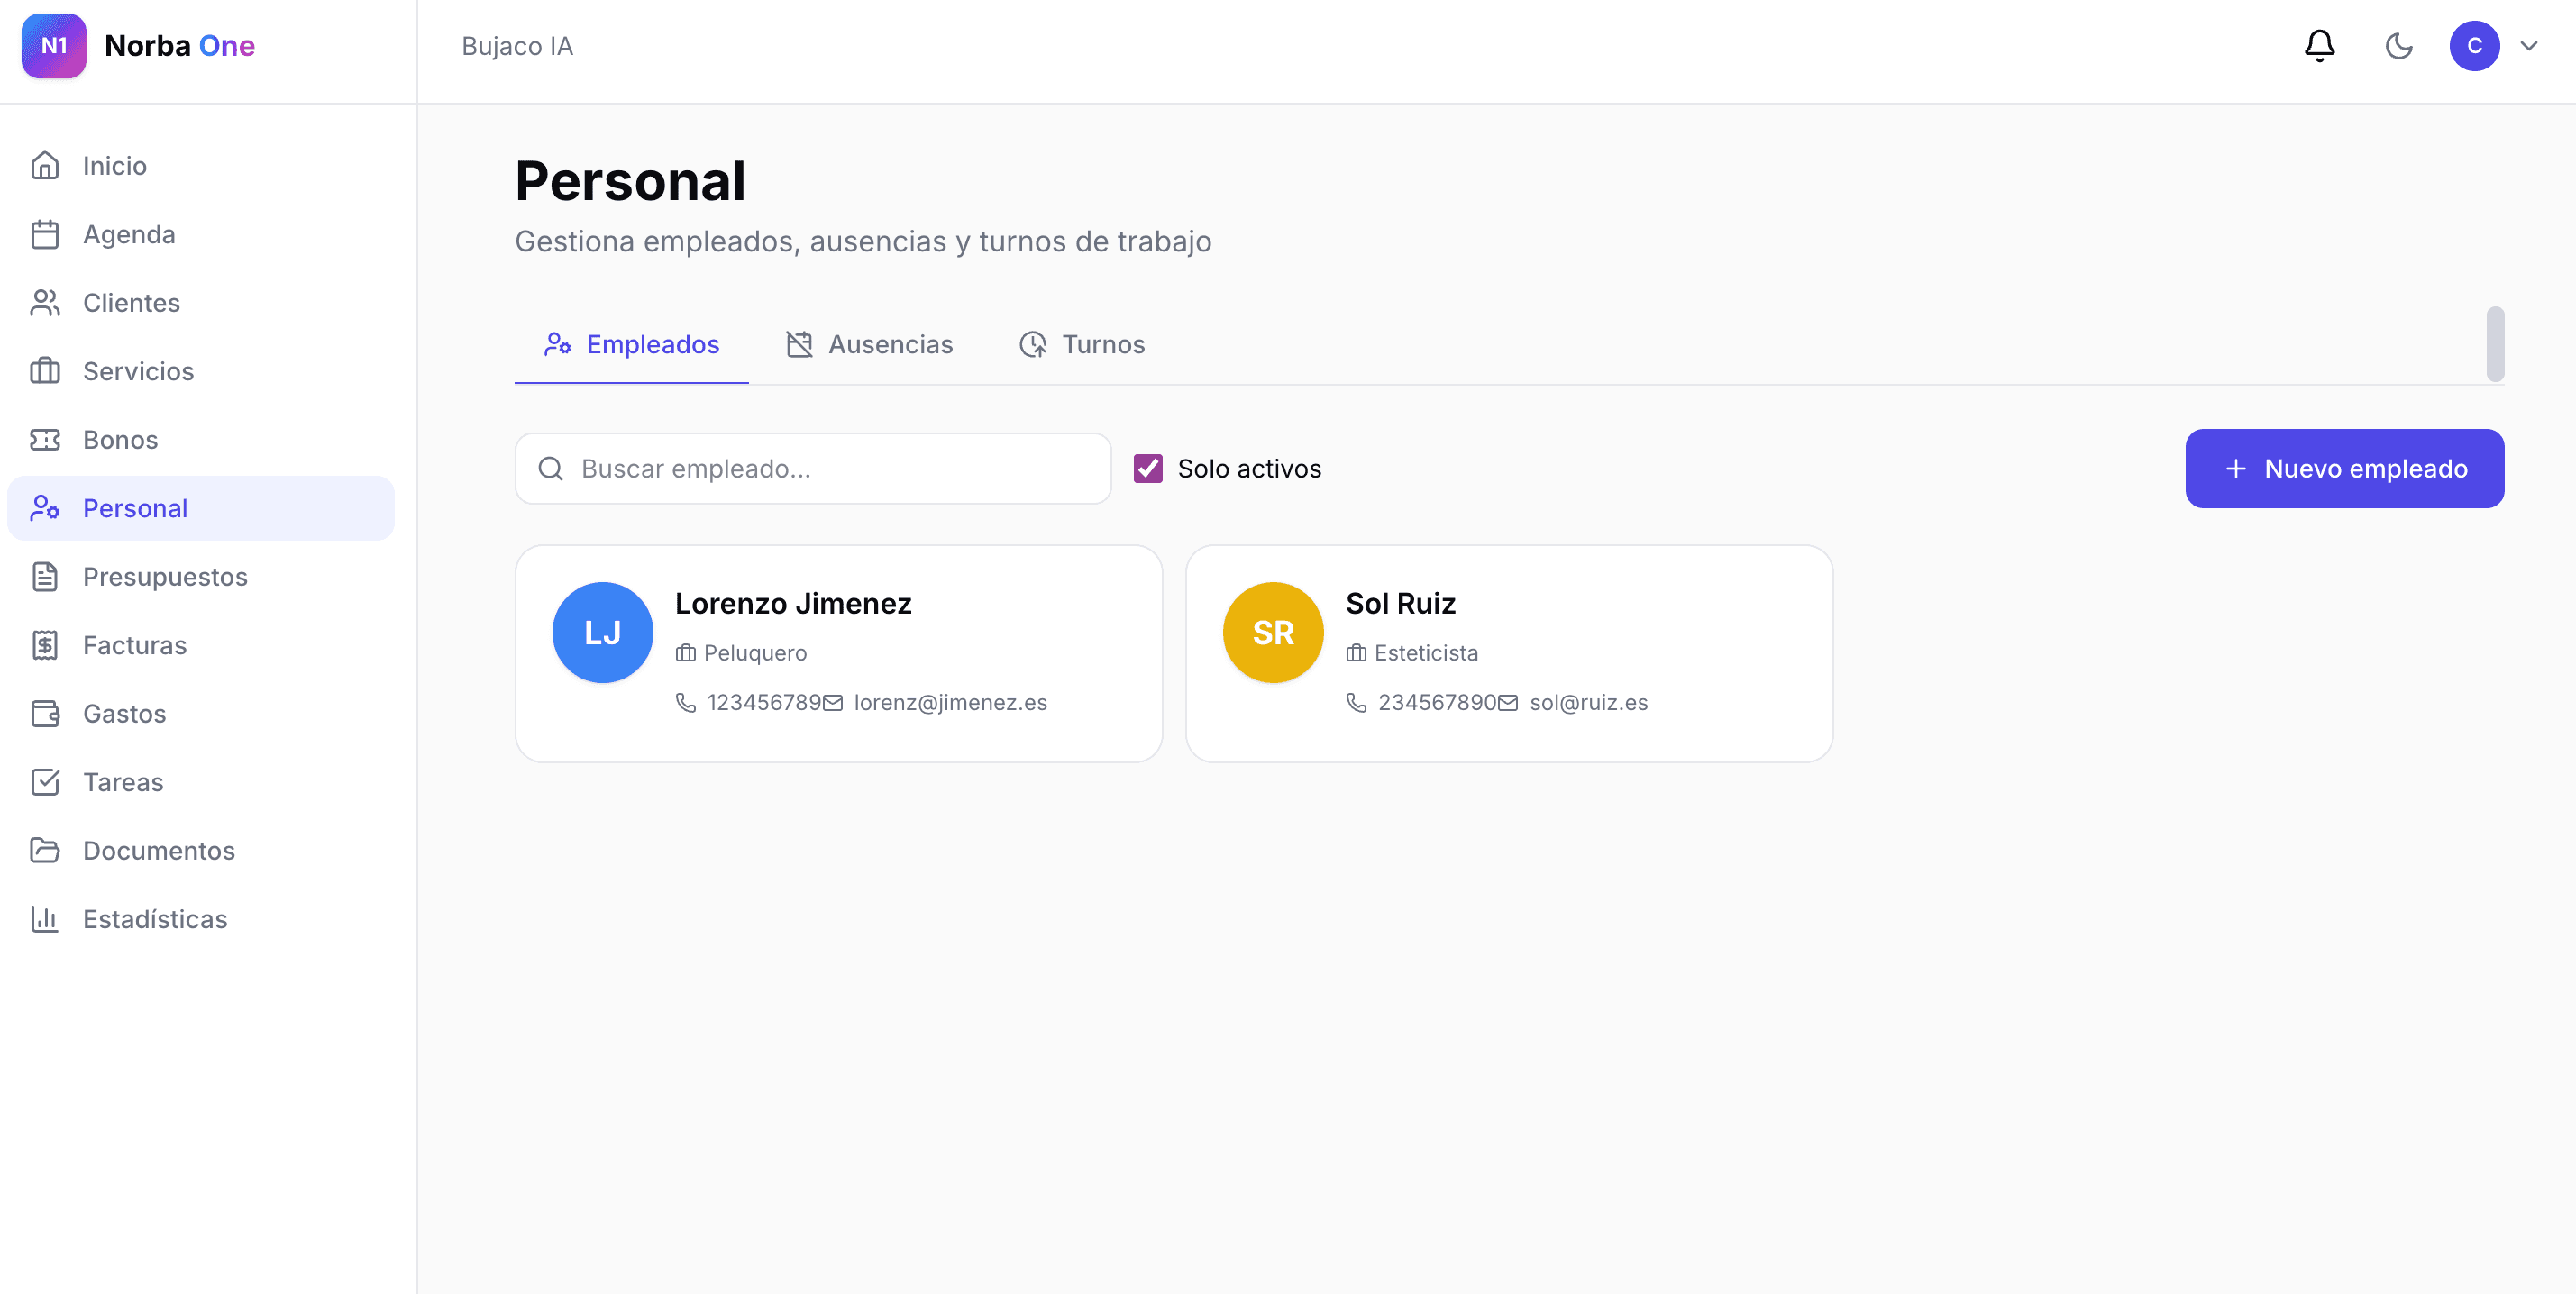Go to Gastos page
The height and width of the screenshot is (1294, 2576).
click(x=201, y=713)
